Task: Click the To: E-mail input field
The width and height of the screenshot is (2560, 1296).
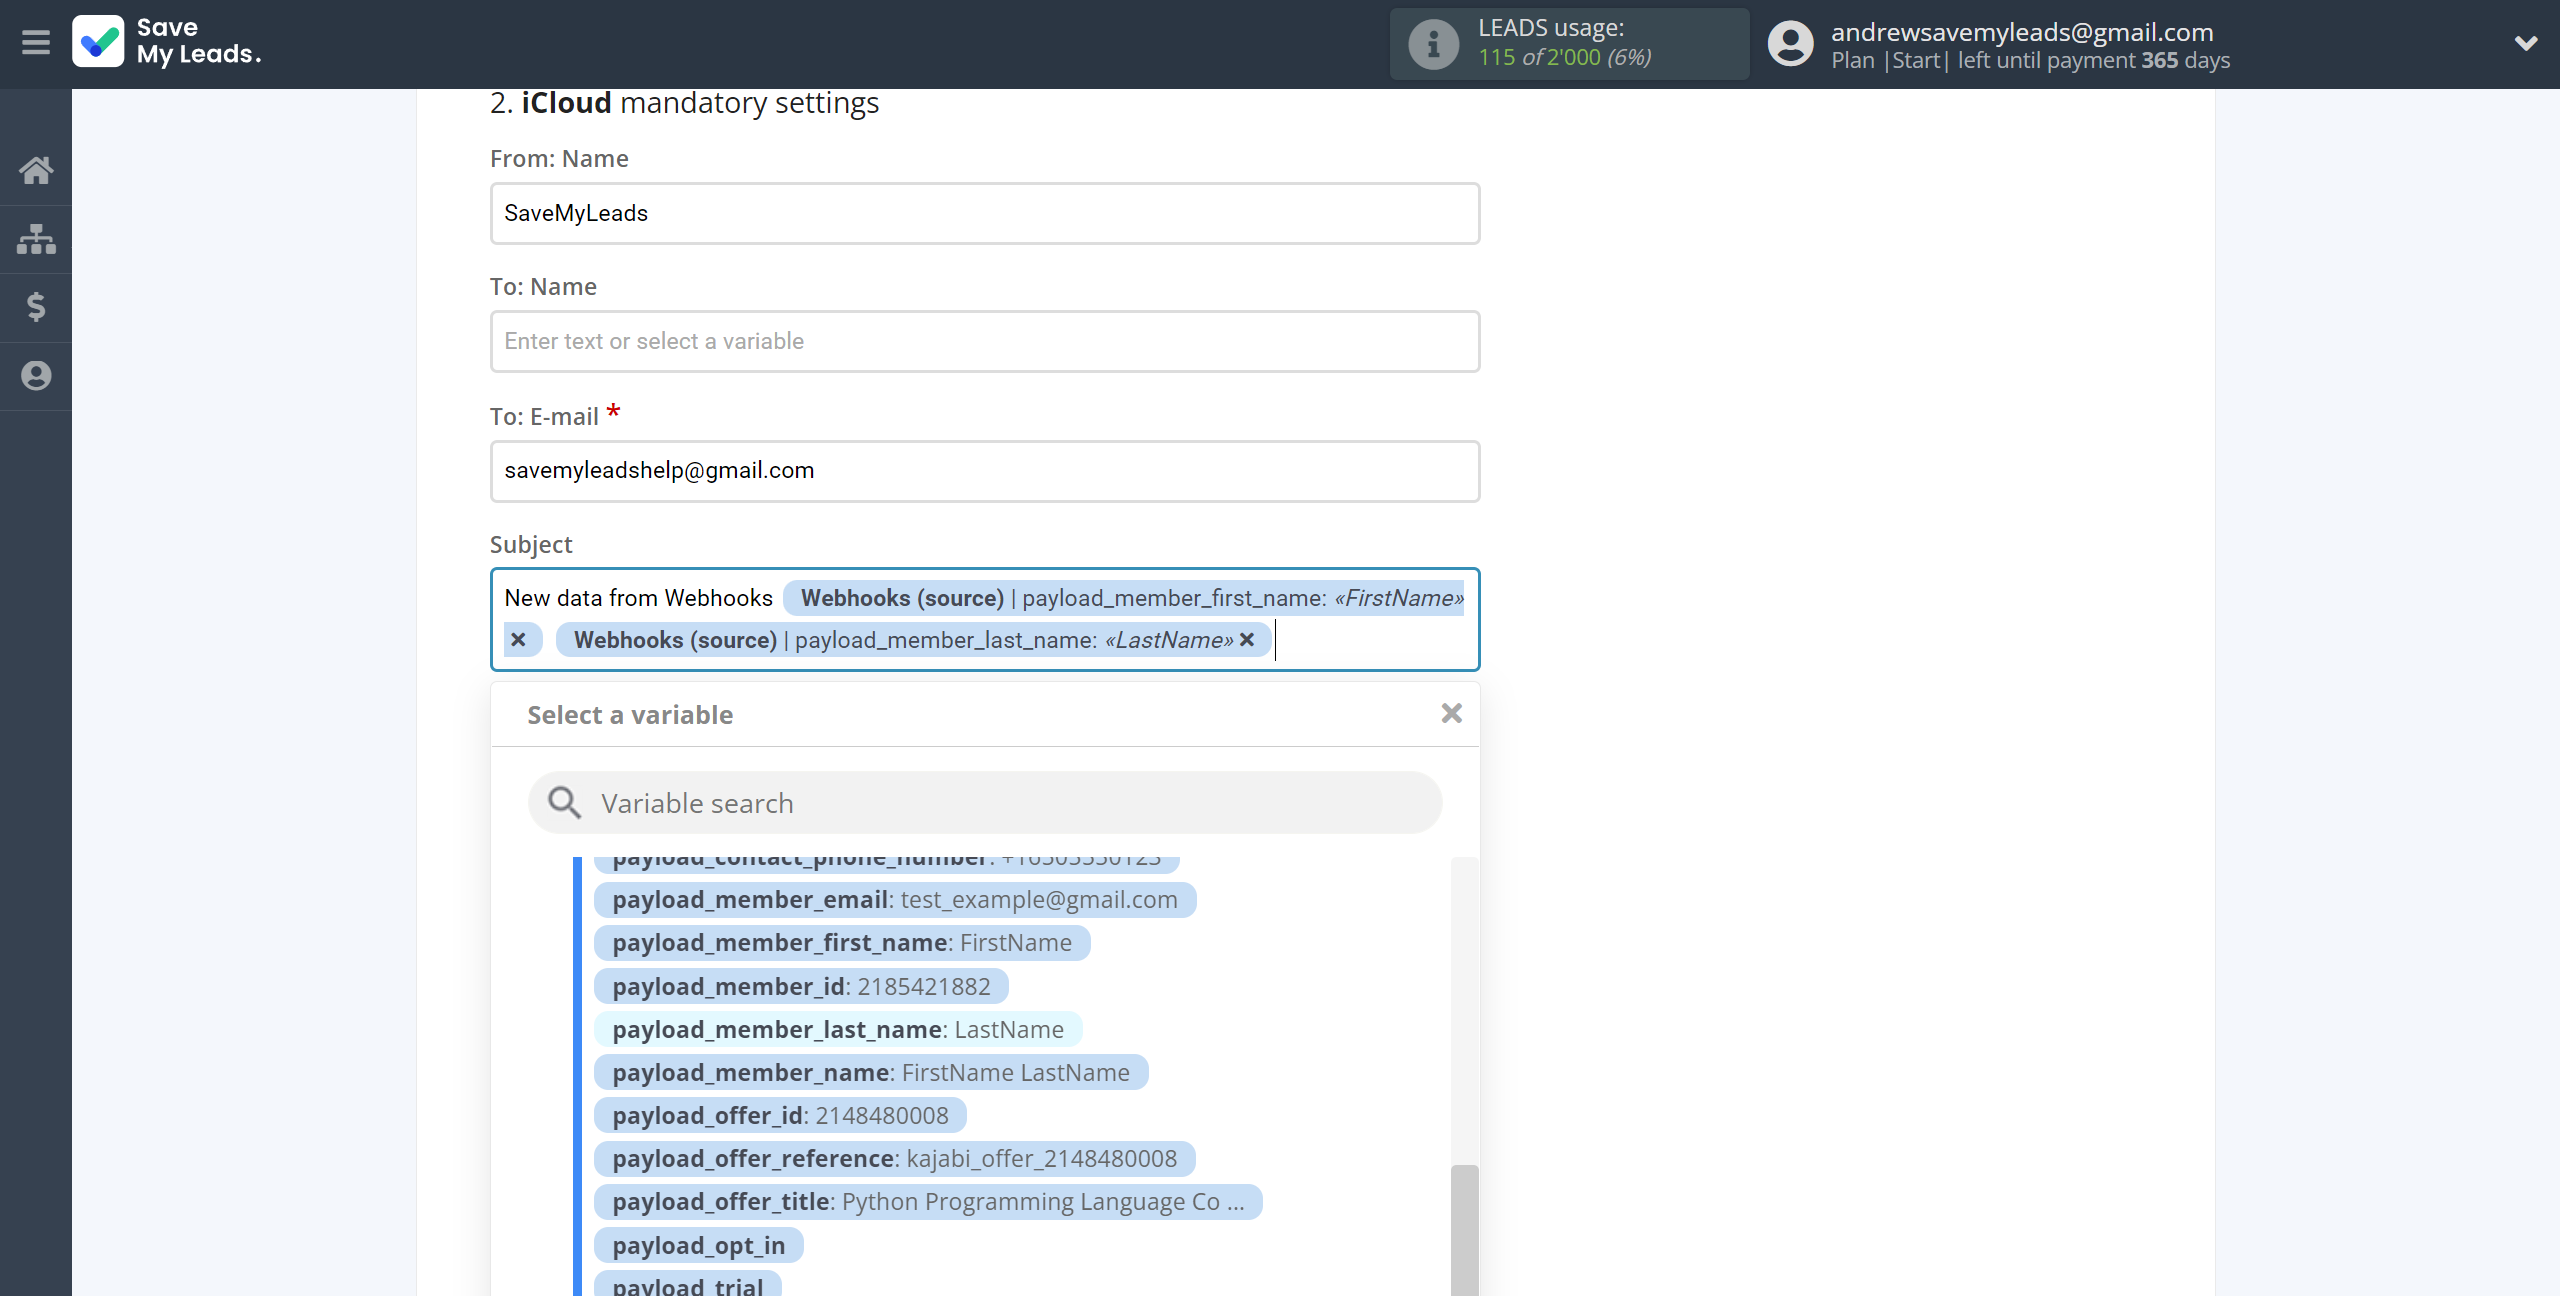Action: click(985, 471)
